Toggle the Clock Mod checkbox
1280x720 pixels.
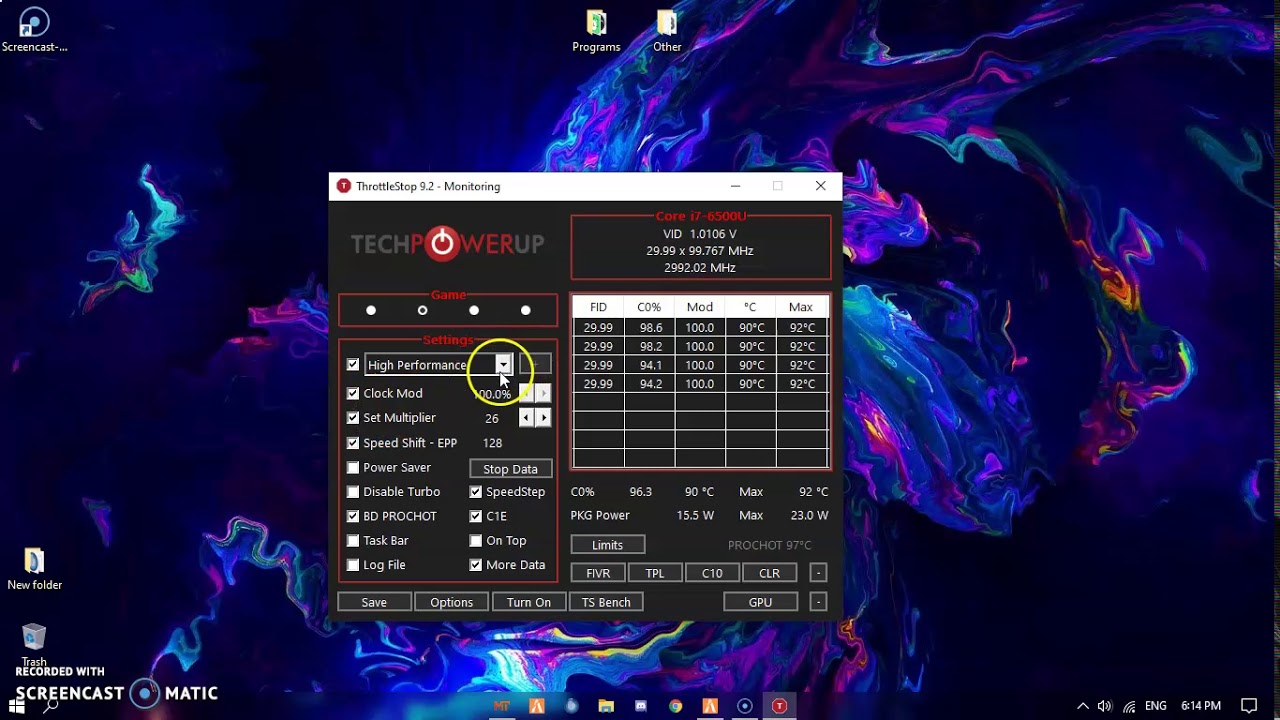(353, 393)
